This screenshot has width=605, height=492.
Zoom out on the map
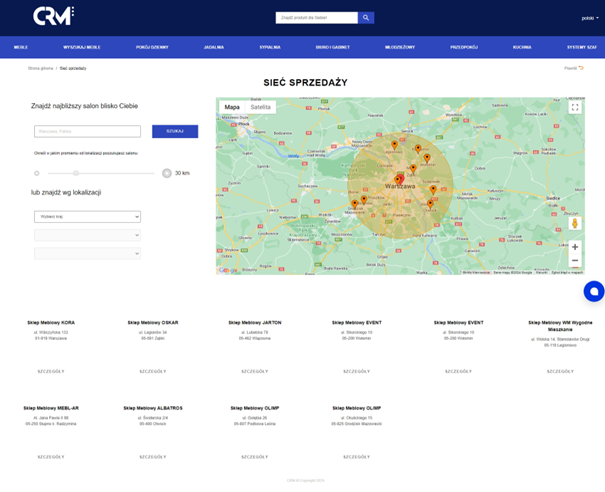click(x=575, y=261)
